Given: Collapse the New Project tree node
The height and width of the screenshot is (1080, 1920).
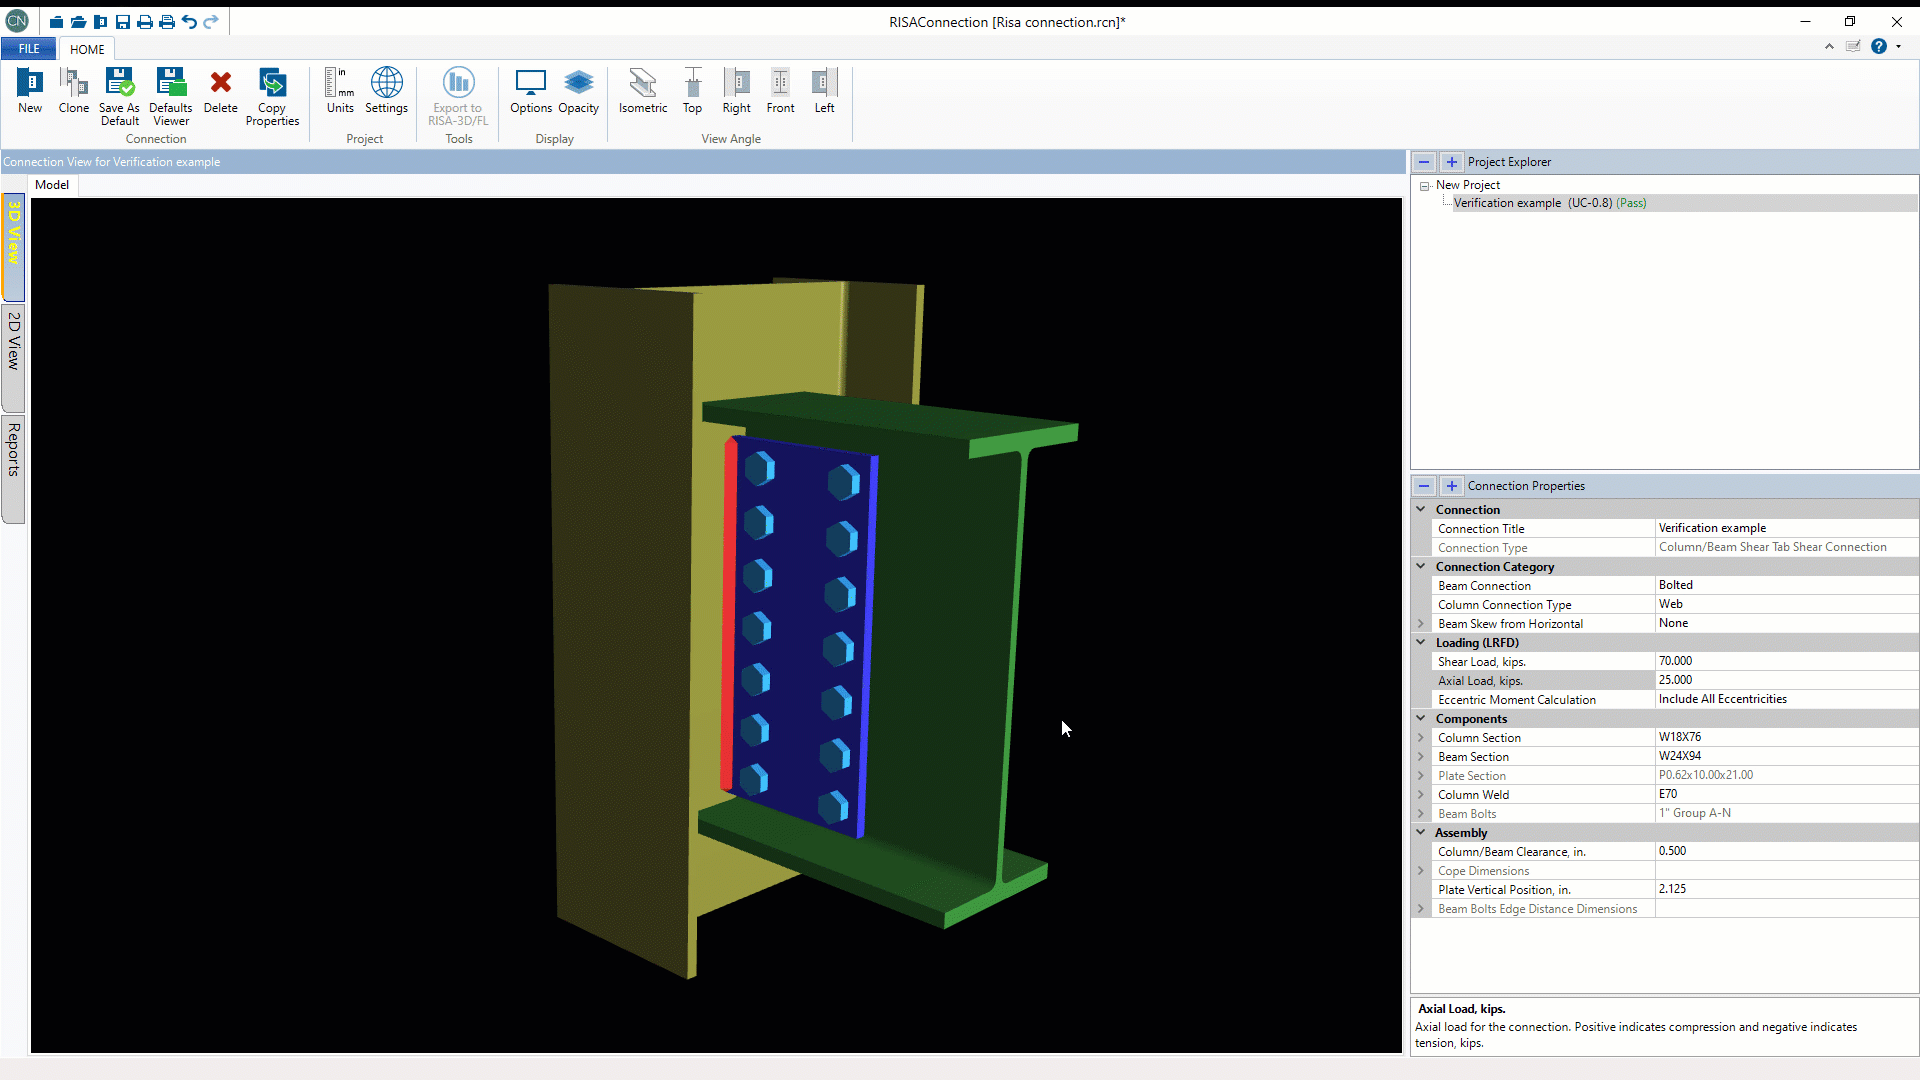Looking at the screenshot, I should pyautogui.click(x=1425, y=186).
